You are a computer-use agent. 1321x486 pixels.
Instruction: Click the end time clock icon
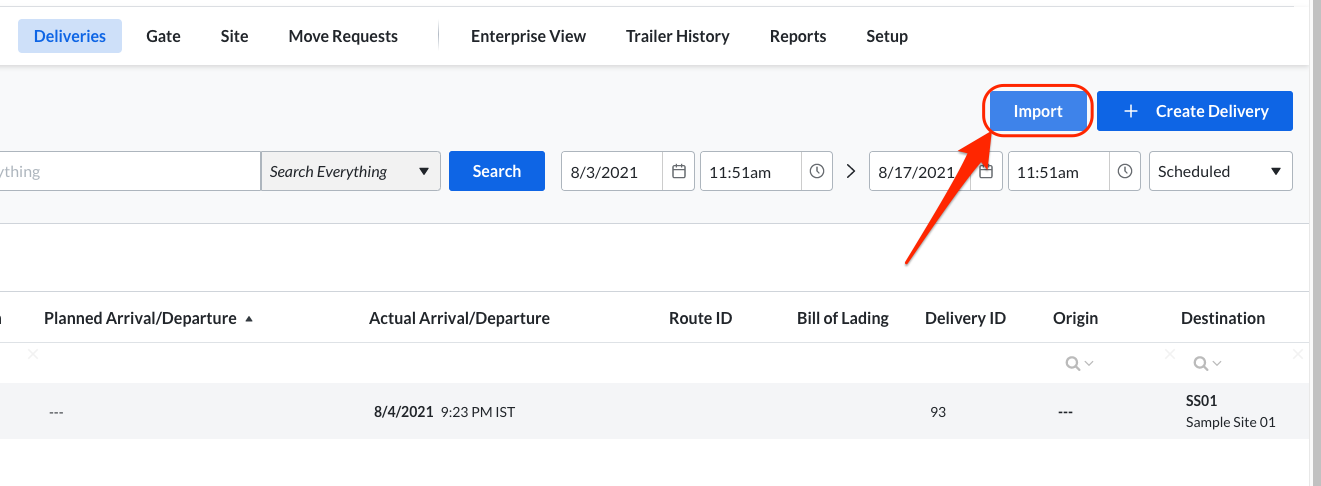pyautogui.click(x=1125, y=172)
